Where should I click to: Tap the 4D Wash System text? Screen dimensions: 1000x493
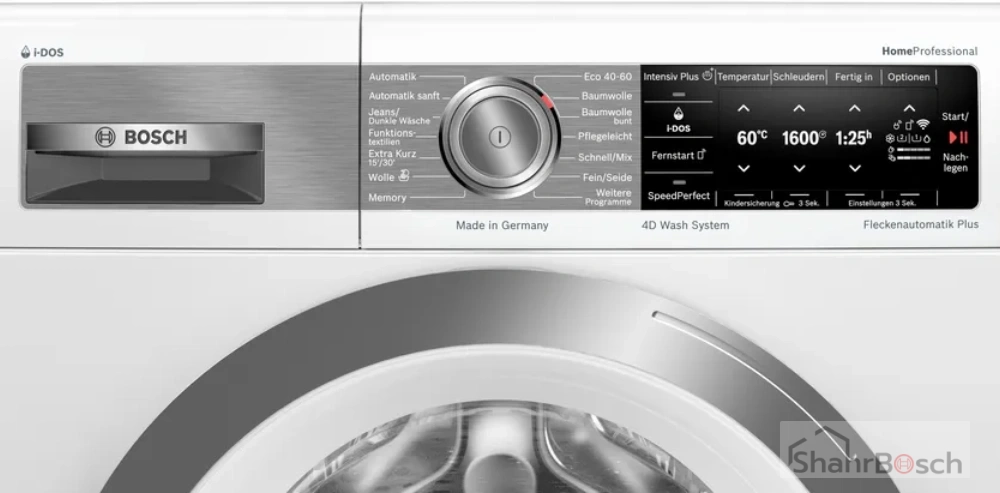(x=685, y=225)
